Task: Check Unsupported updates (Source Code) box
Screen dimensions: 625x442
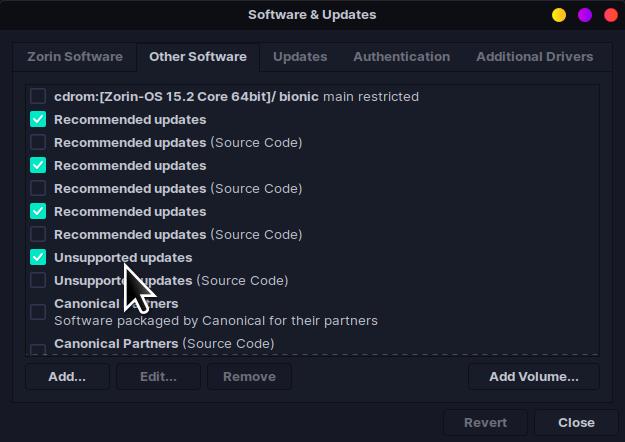Action: click(x=38, y=281)
